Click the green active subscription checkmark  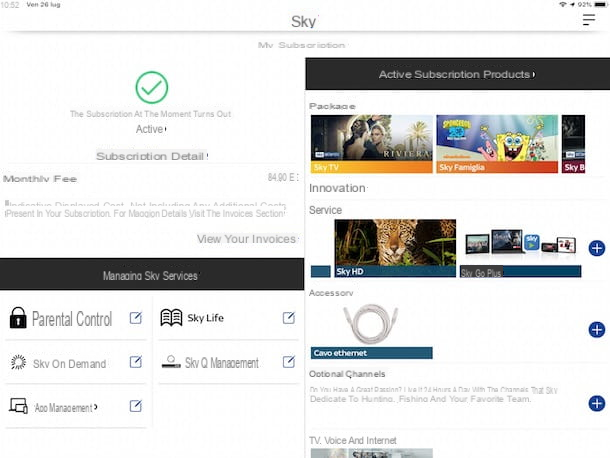pos(152,87)
